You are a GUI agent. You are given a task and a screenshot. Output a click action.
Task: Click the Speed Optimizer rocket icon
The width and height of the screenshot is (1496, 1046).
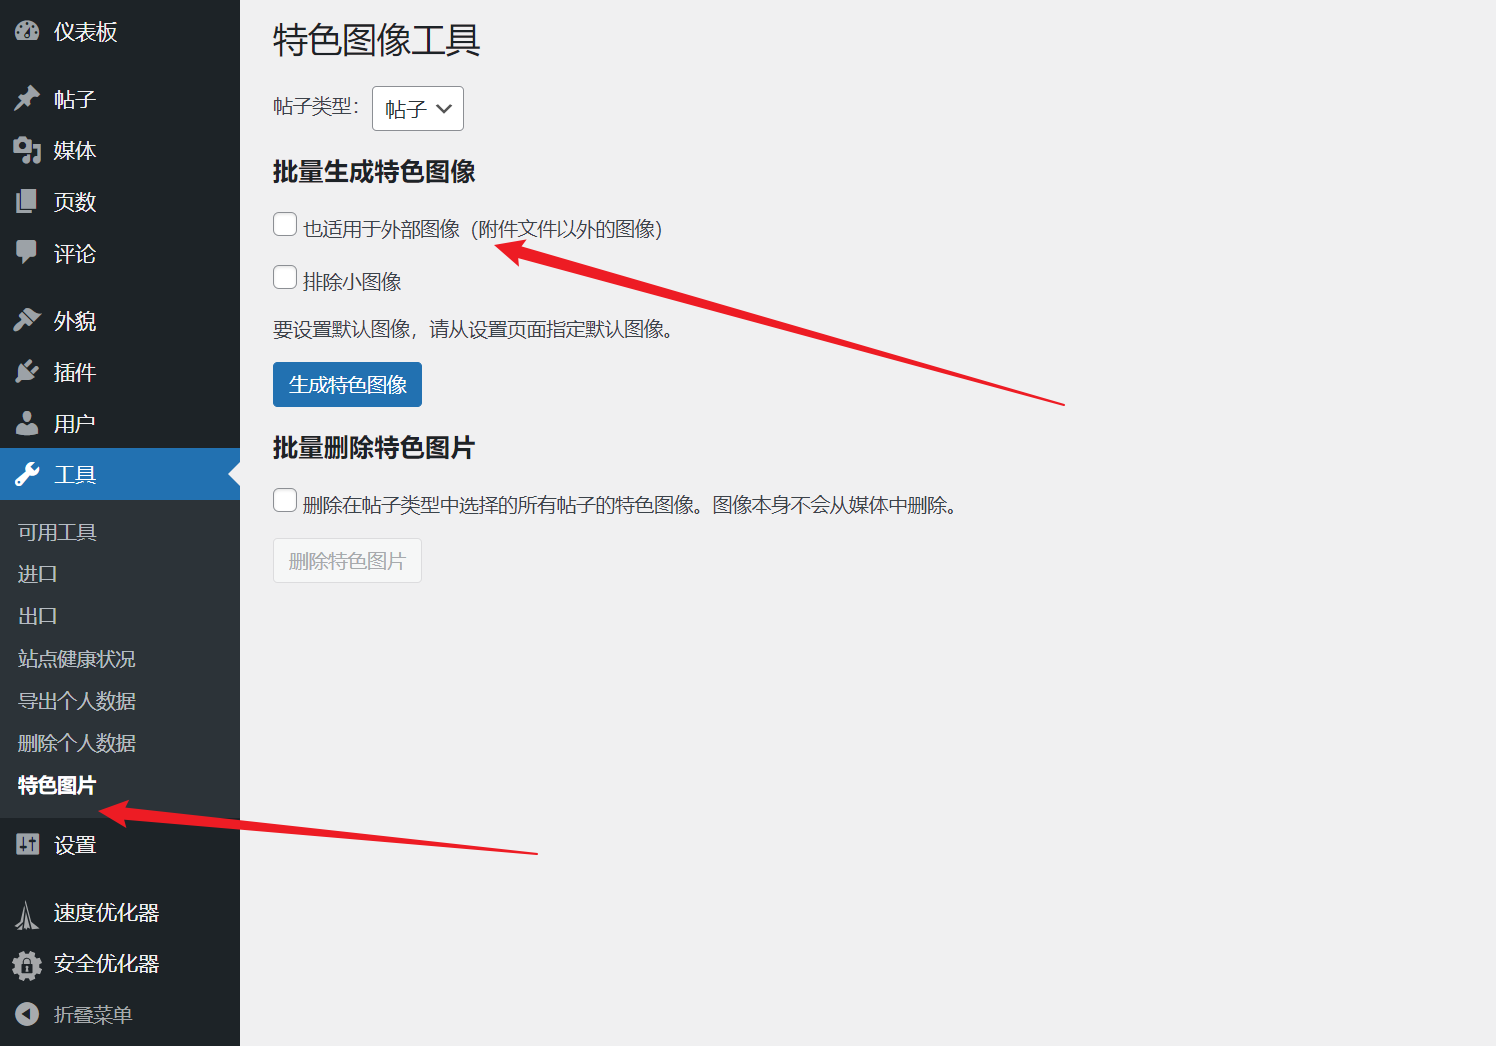point(27,914)
